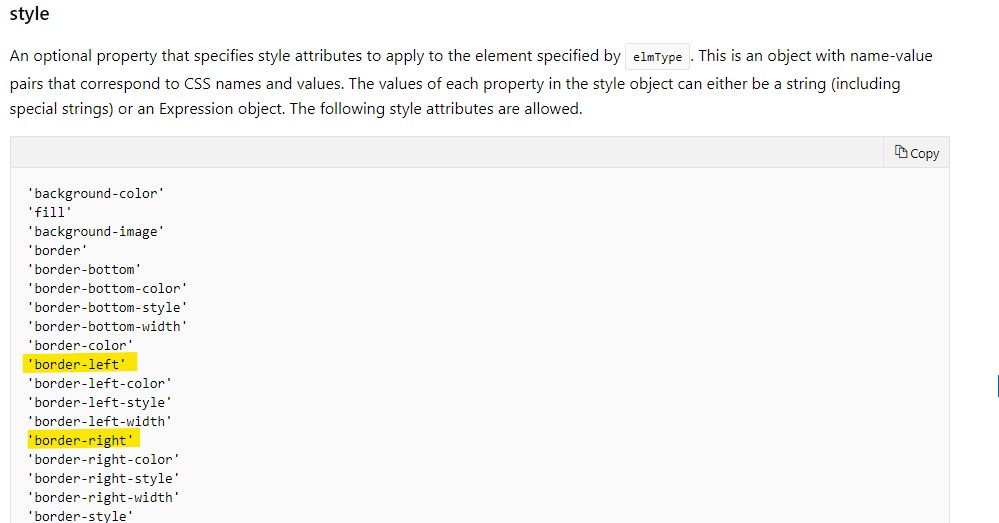This screenshot has height=523, width=999.
Task: Click the 'border-left-style' code line
Action: tap(99, 403)
